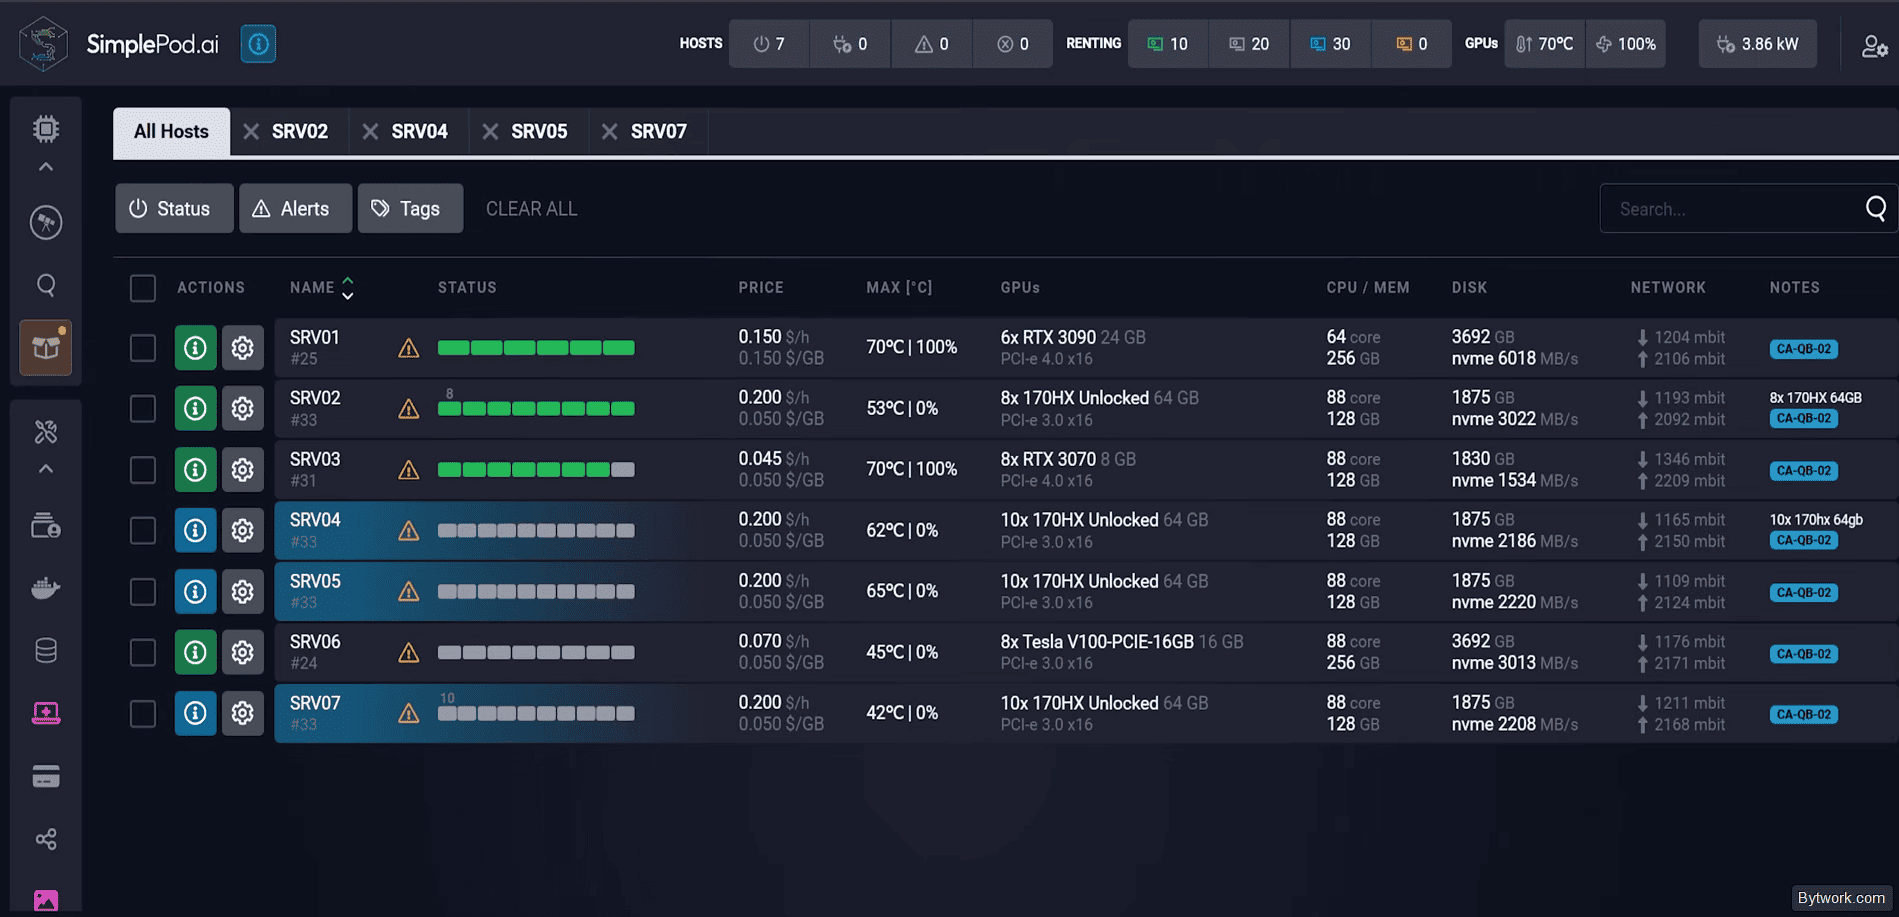
Task: Check the SRV02 row checkbox
Action: (143, 409)
